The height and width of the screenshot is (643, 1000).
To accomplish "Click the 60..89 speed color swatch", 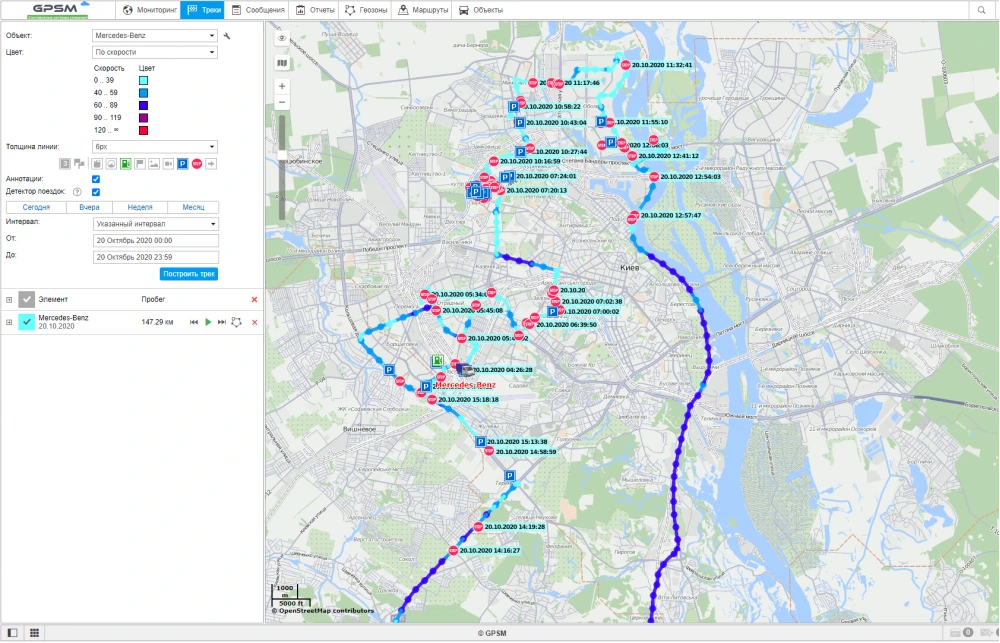I will click(144, 105).
